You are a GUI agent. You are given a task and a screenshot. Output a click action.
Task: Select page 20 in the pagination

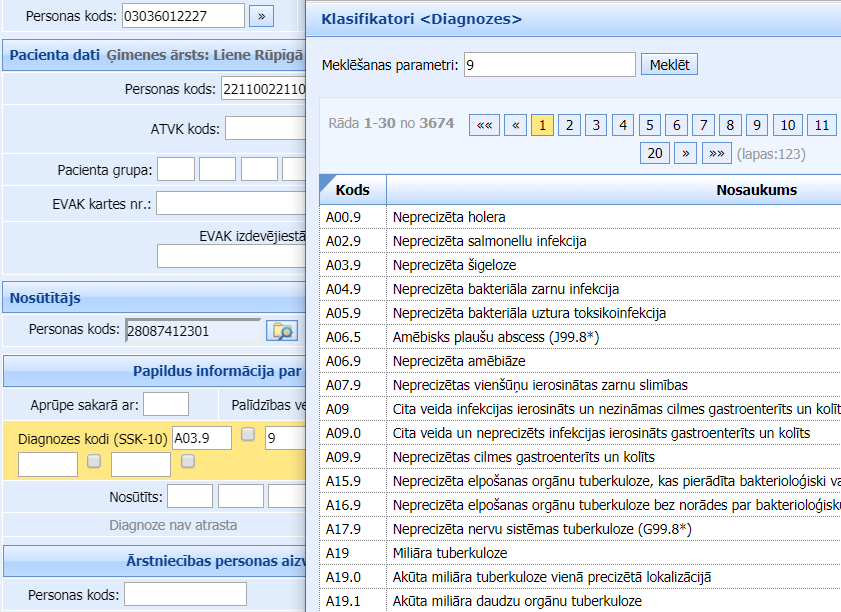pyautogui.click(x=655, y=153)
